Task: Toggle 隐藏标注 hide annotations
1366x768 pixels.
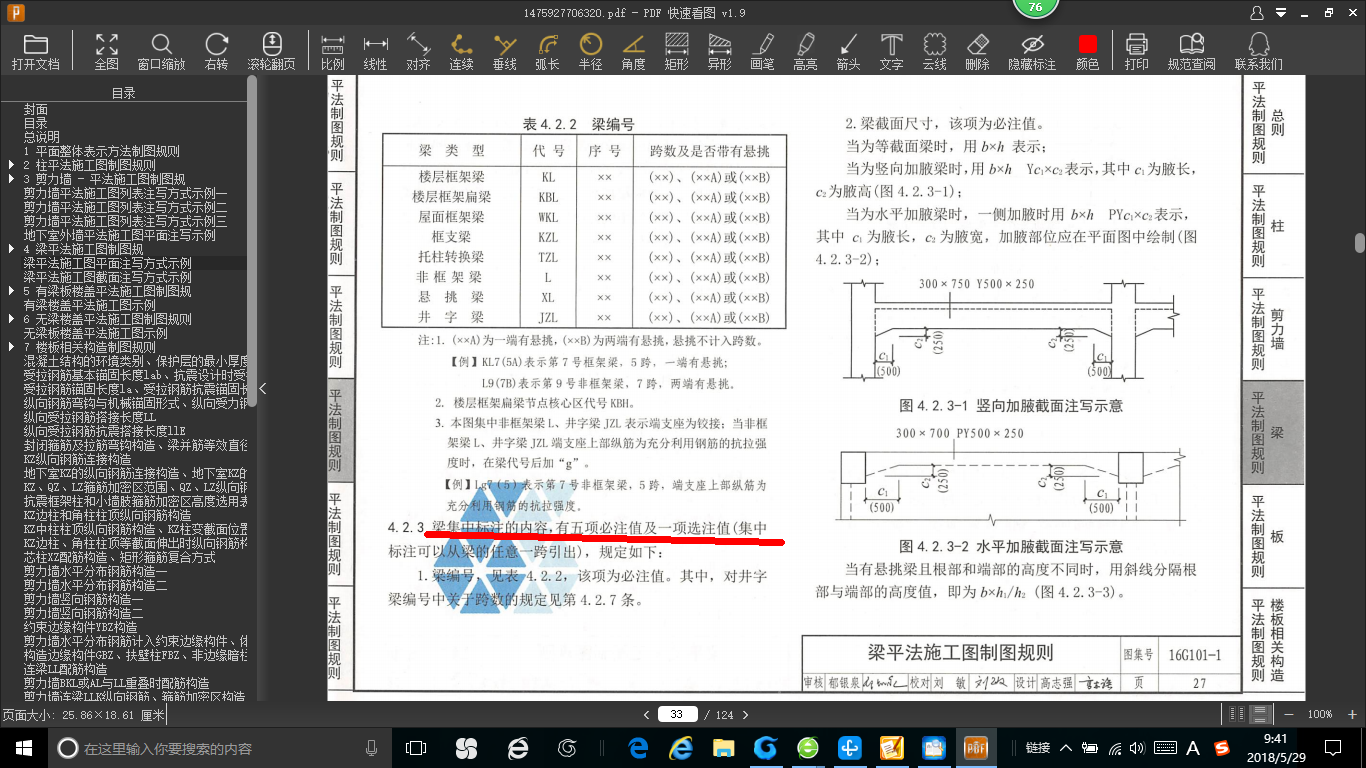Action: pos(1032,51)
